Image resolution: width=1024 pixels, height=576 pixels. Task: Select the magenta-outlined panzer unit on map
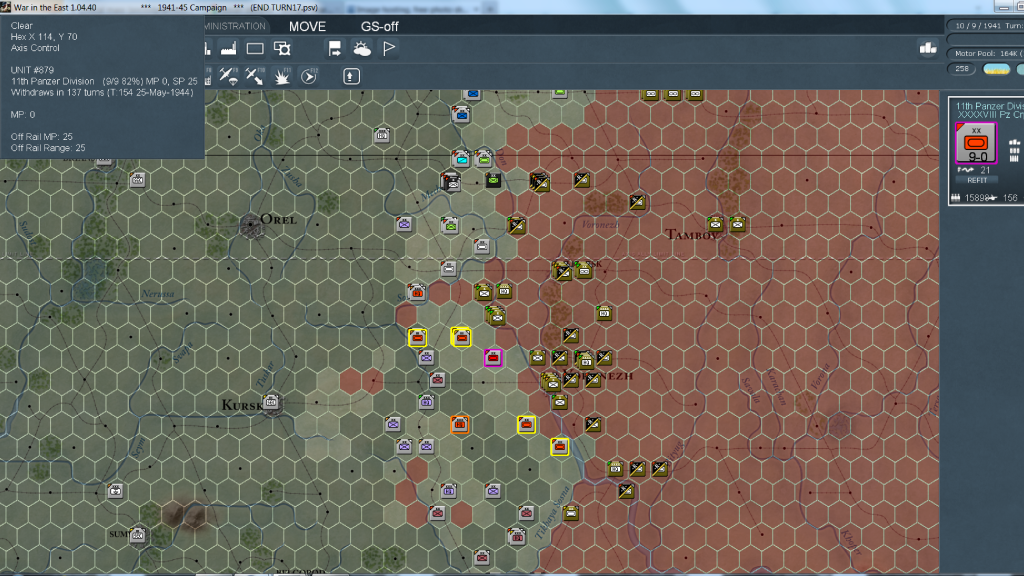[492, 358]
